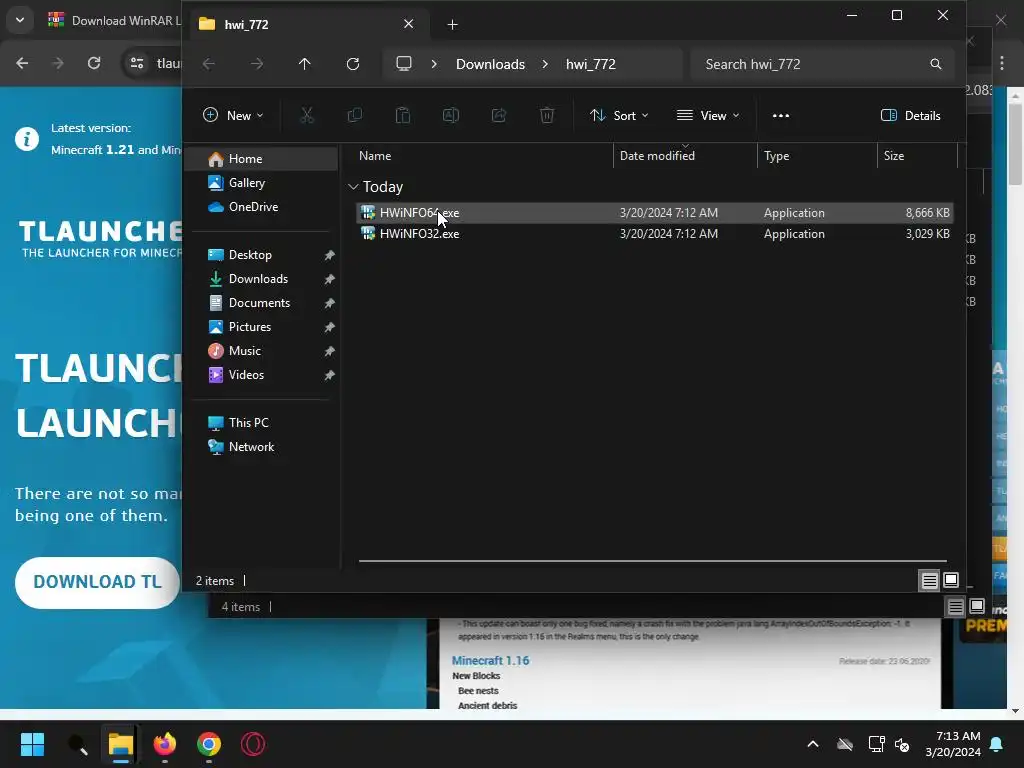Collapse the Today group
The width and height of the screenshot is (1024, 768).
[353, 187]
